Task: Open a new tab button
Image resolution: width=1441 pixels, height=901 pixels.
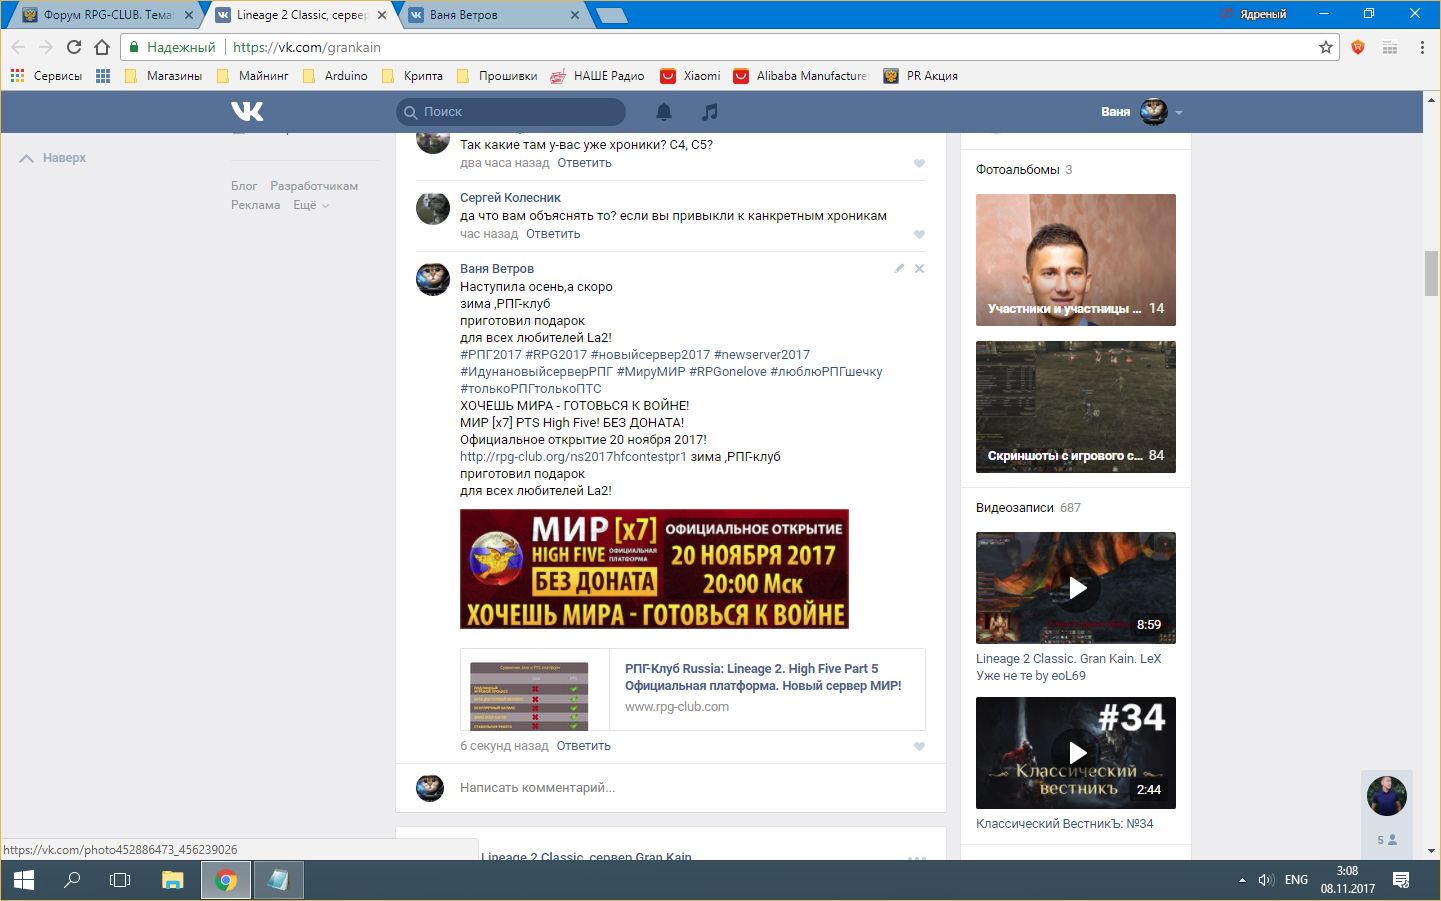Action: tap(610, 15)
